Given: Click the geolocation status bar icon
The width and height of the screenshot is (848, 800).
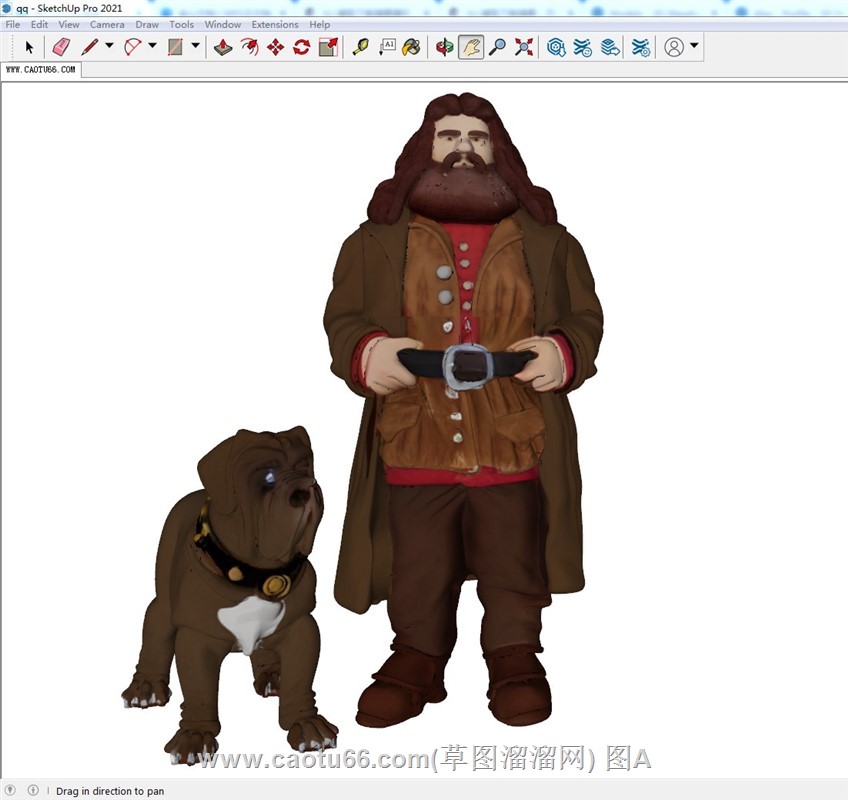Looking at the screenshot, I should pos(11,790).
